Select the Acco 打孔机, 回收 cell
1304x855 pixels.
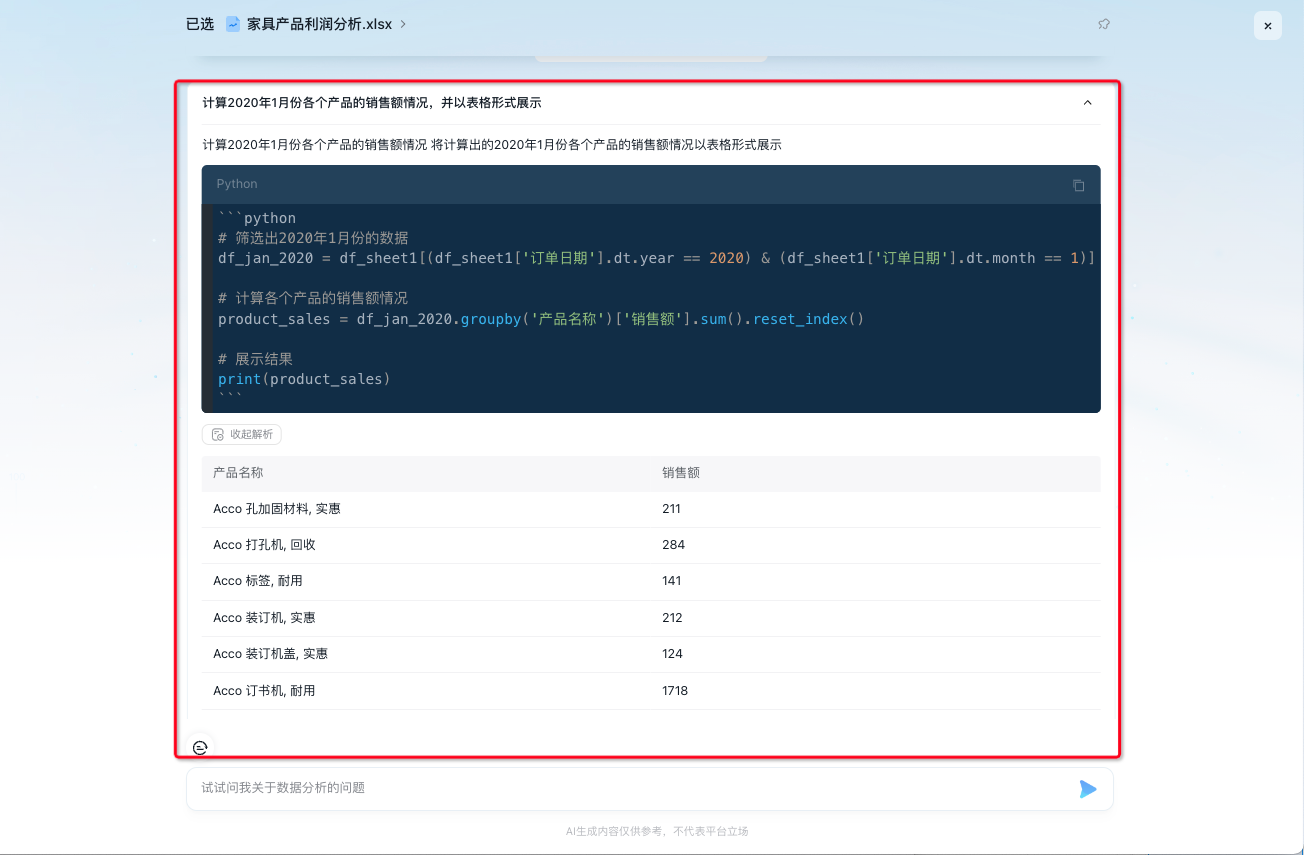coord(264,545)
